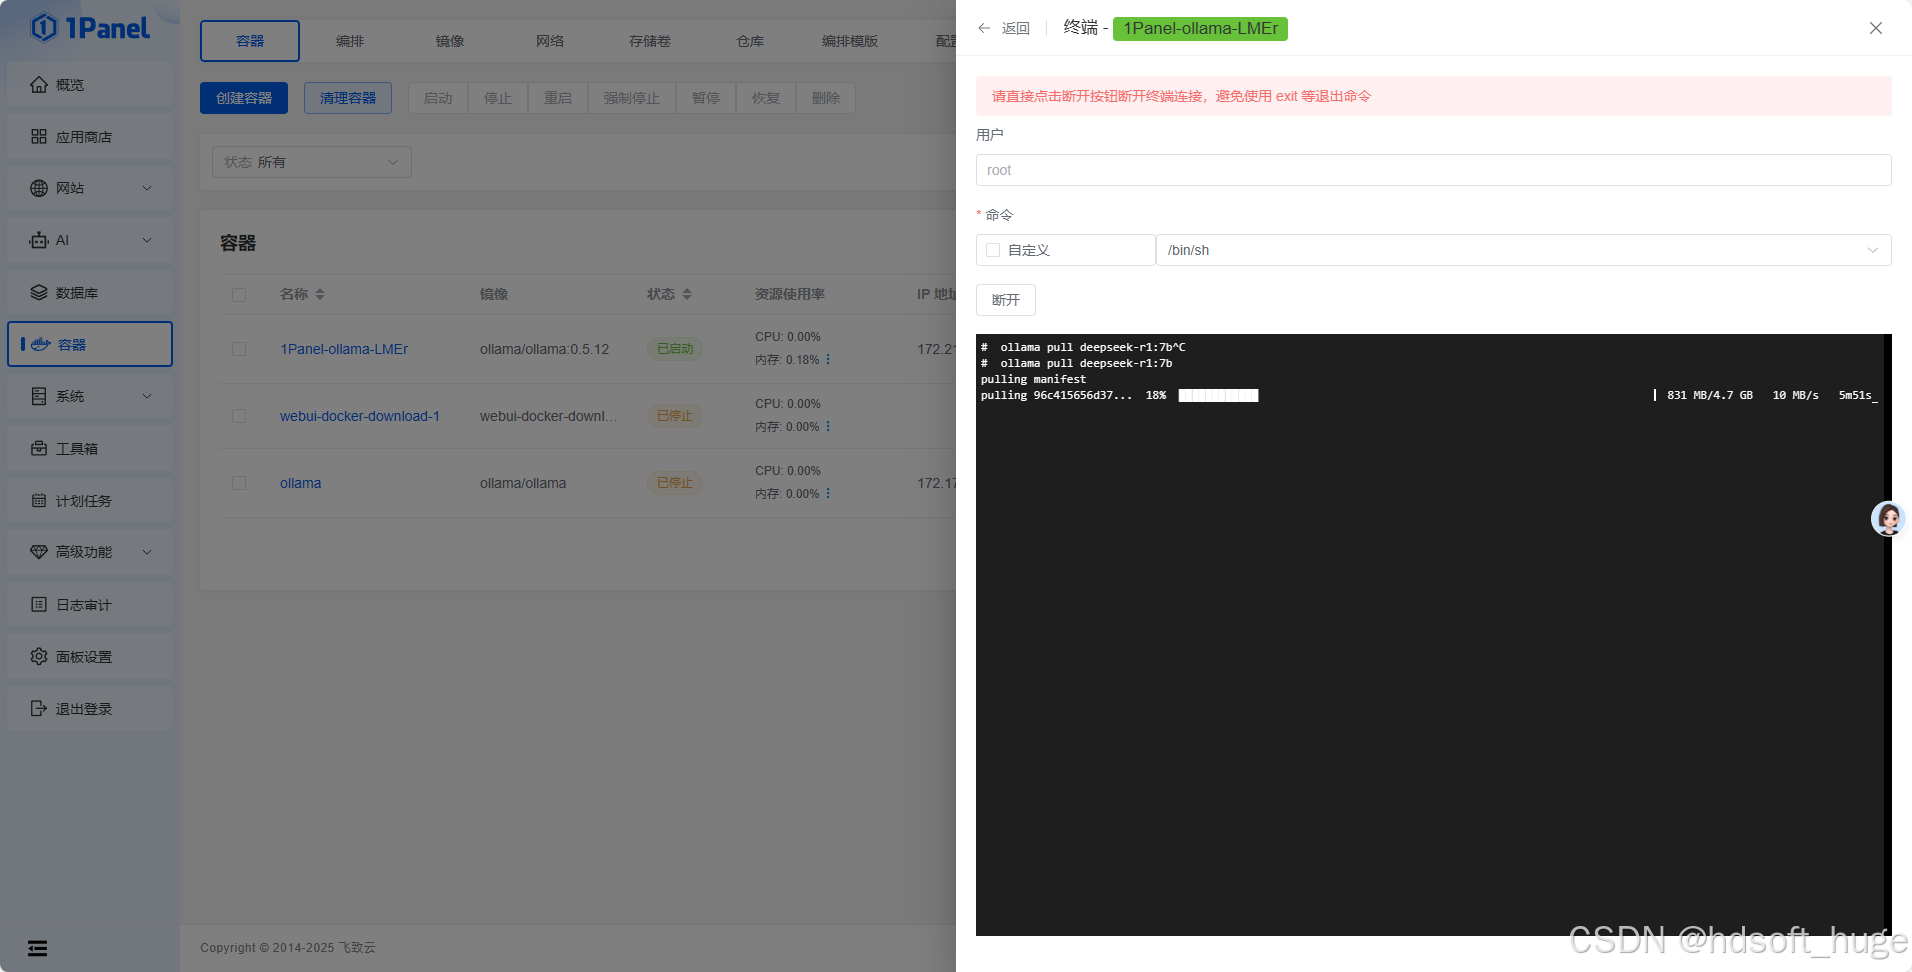Switch to the 镜像 images tab
1912x972 pixels.
(x=450, y=41)
